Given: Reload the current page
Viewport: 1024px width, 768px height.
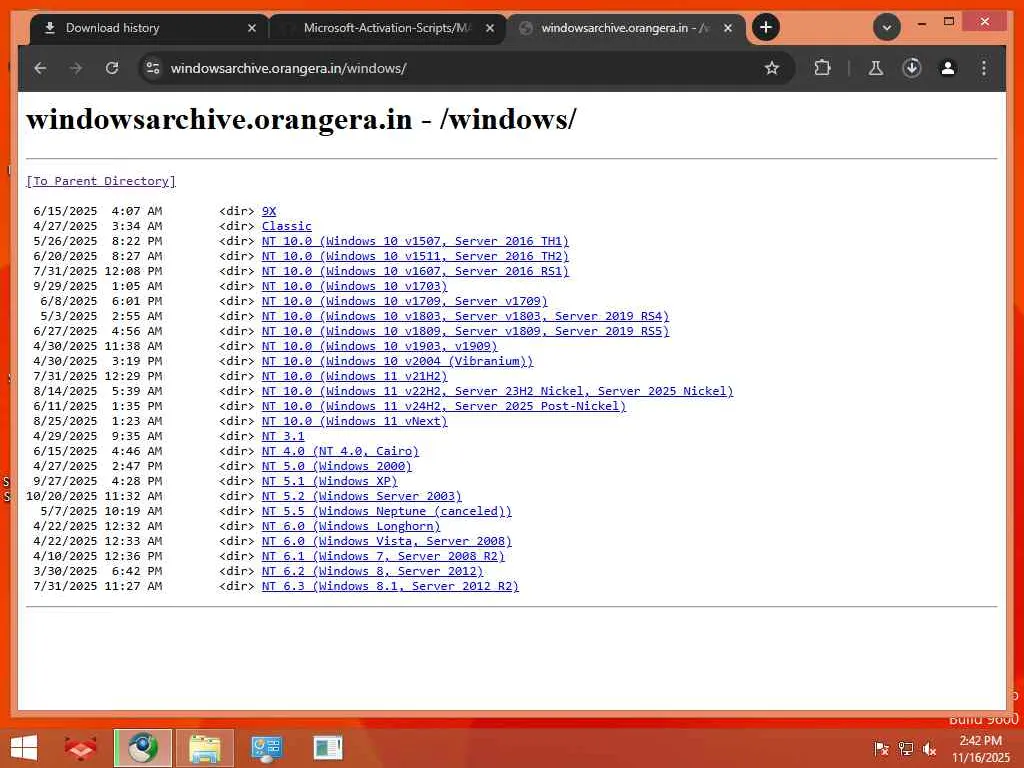Looking at the screenshot, I should 112,68.
